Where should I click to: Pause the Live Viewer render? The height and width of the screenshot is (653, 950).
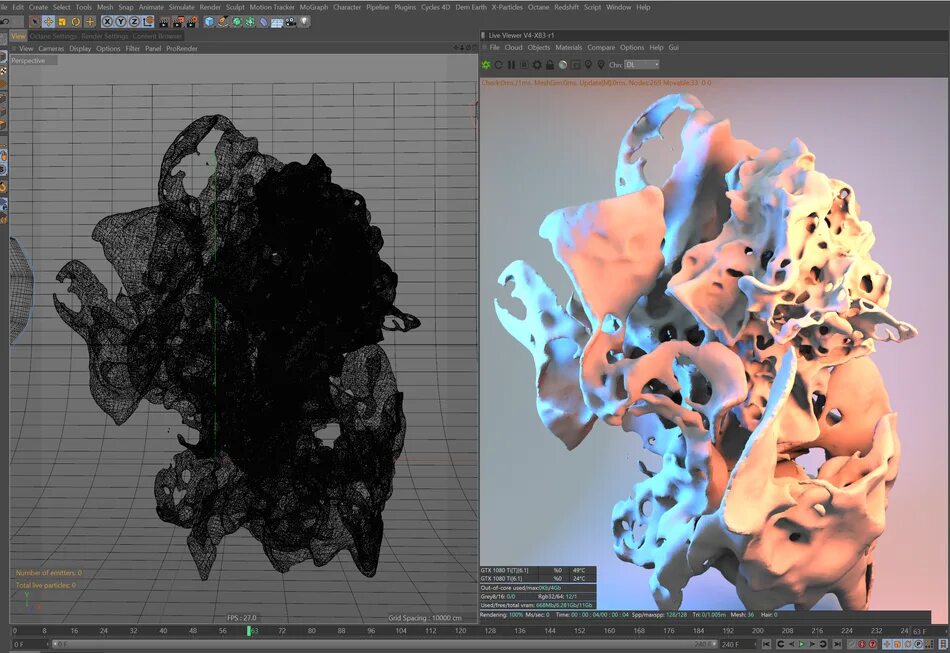(511, 65)
